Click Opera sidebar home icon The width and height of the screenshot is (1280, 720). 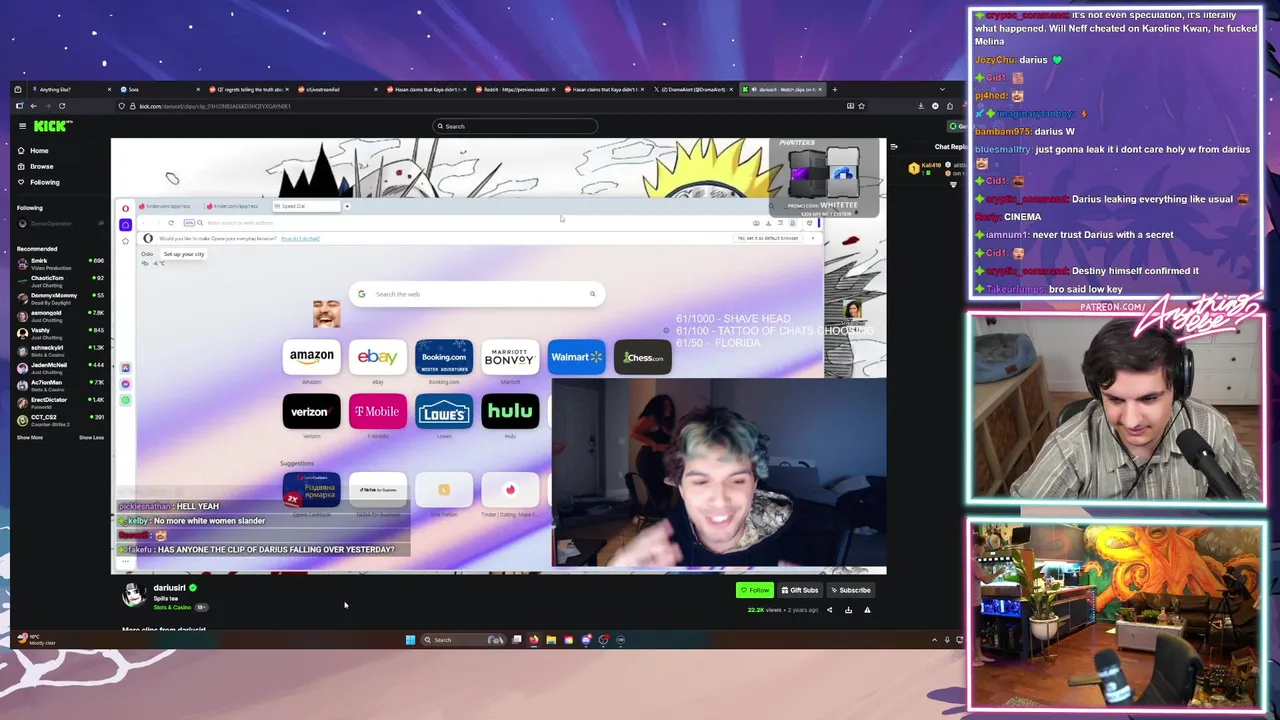pos(125,225)
